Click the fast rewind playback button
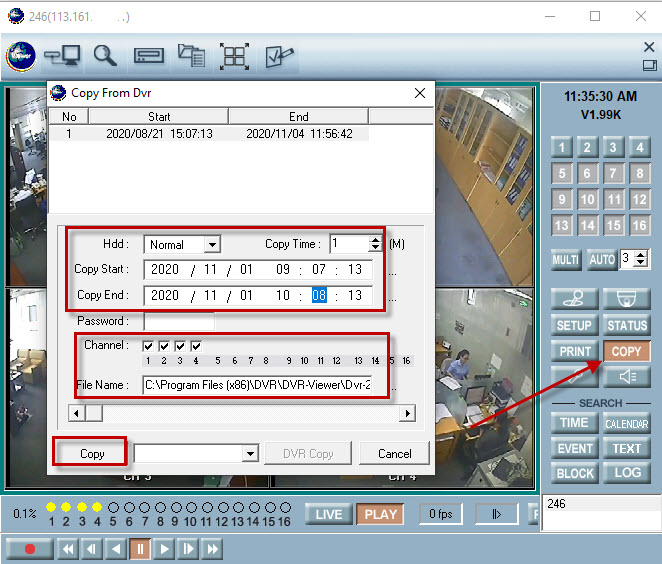Screen dimensions: 662x564 68,549
